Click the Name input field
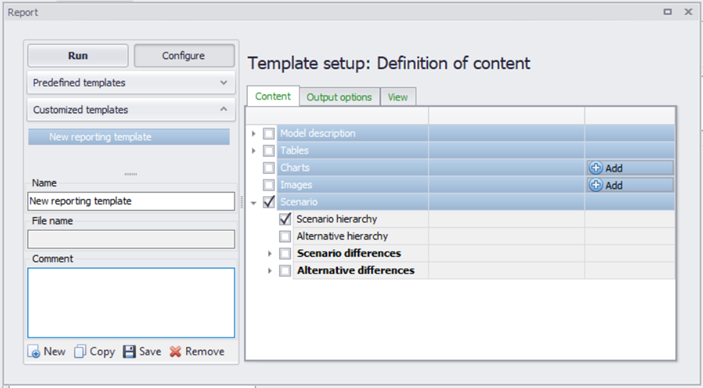This screenshot has width=703, height=388. pos(131,201)
